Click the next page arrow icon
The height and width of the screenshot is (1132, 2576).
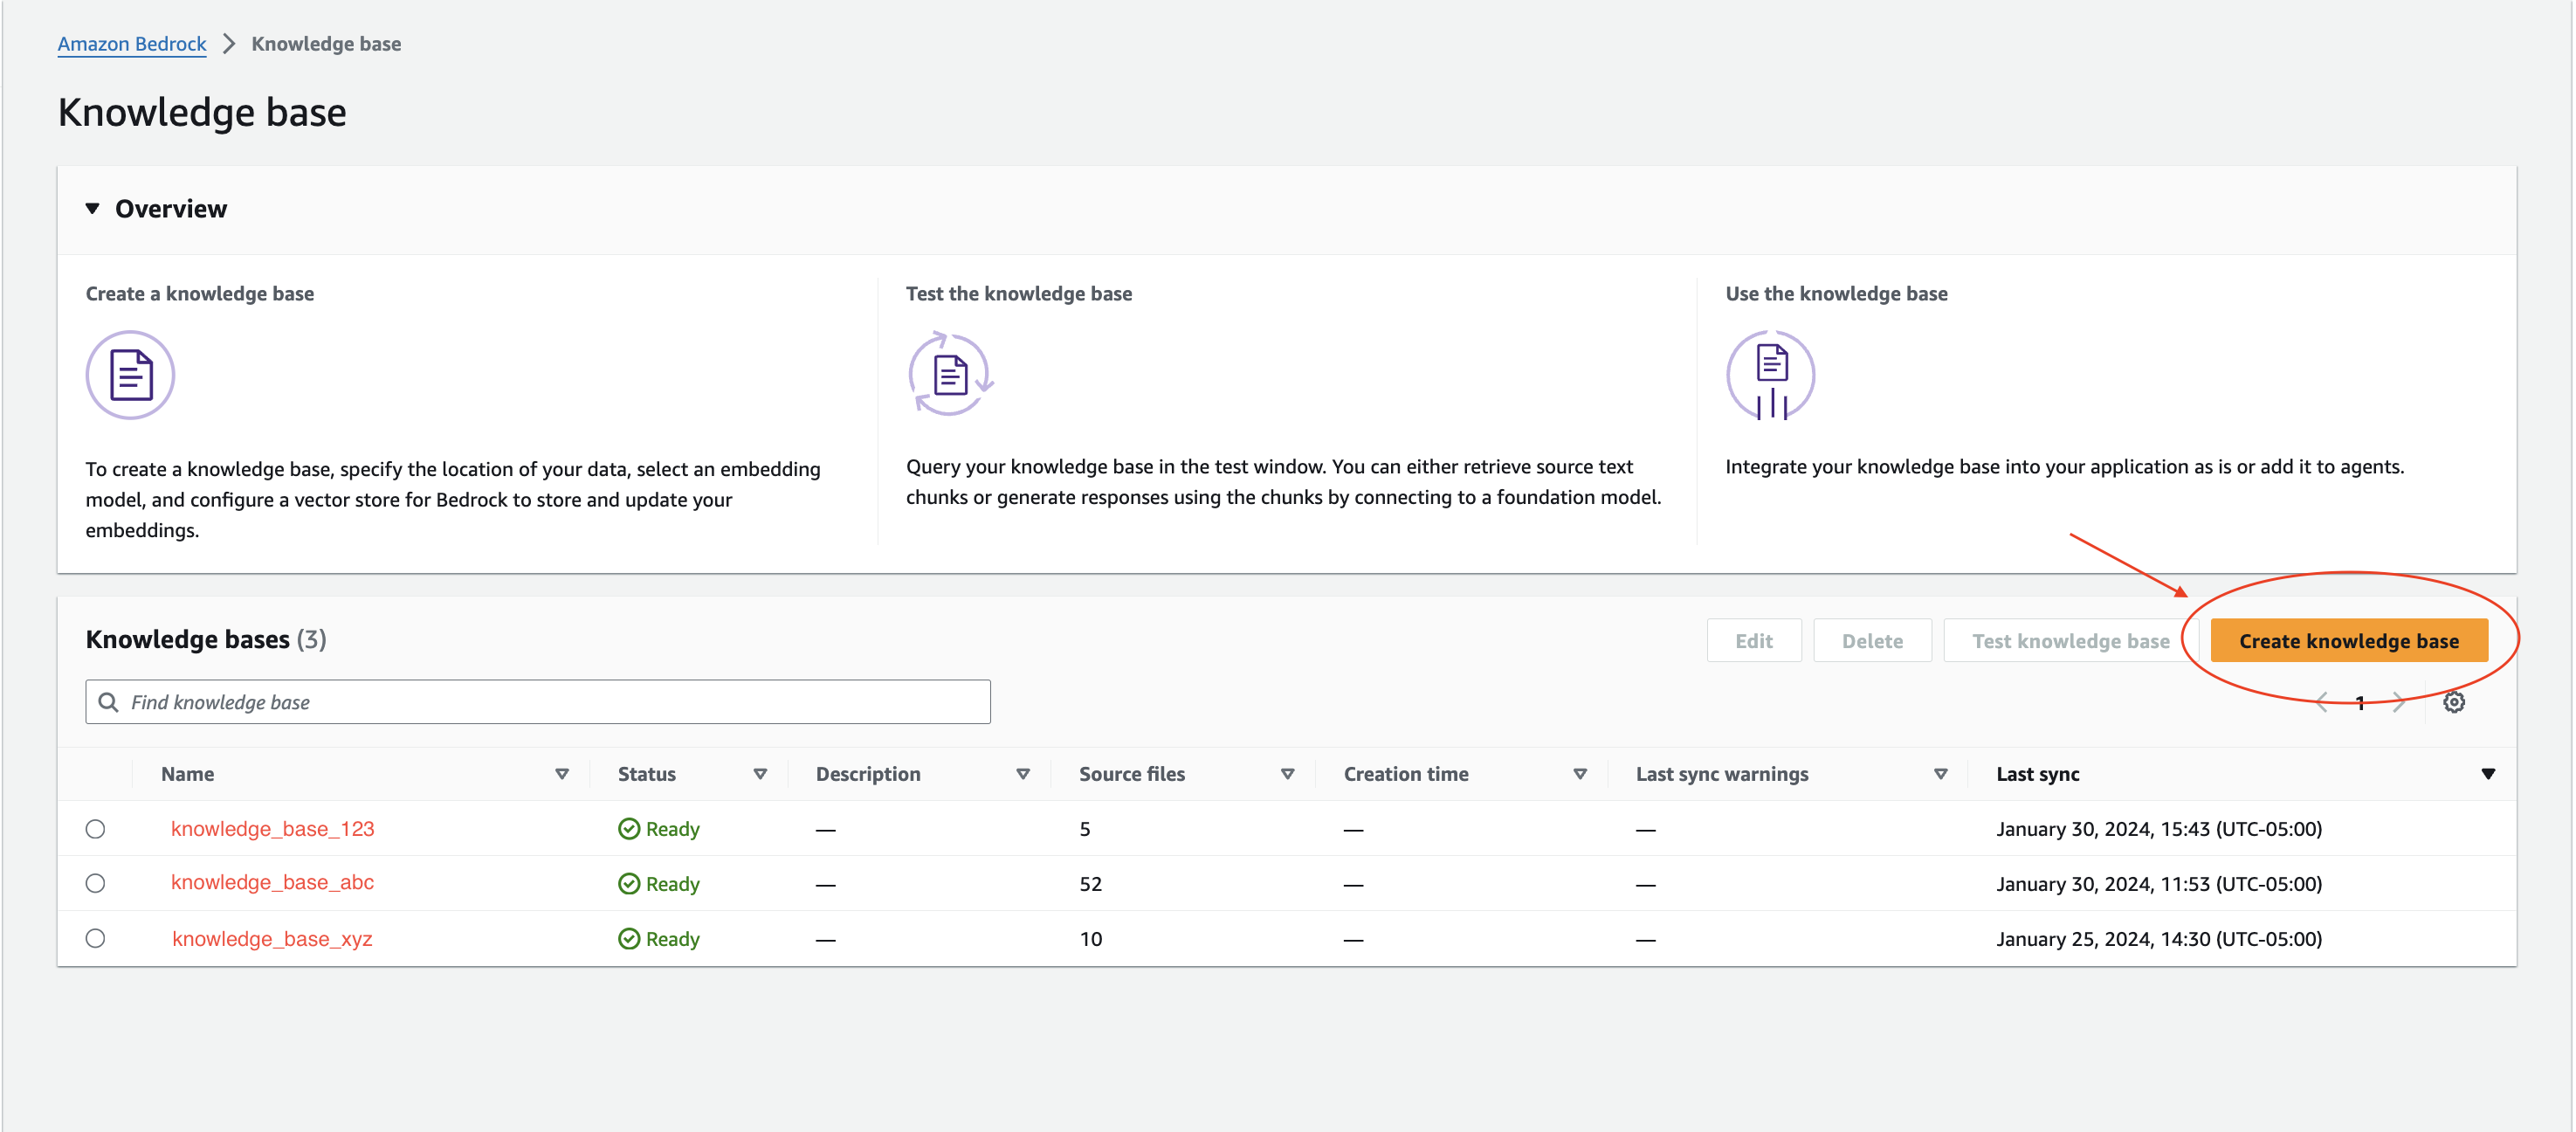[2399, 701]
